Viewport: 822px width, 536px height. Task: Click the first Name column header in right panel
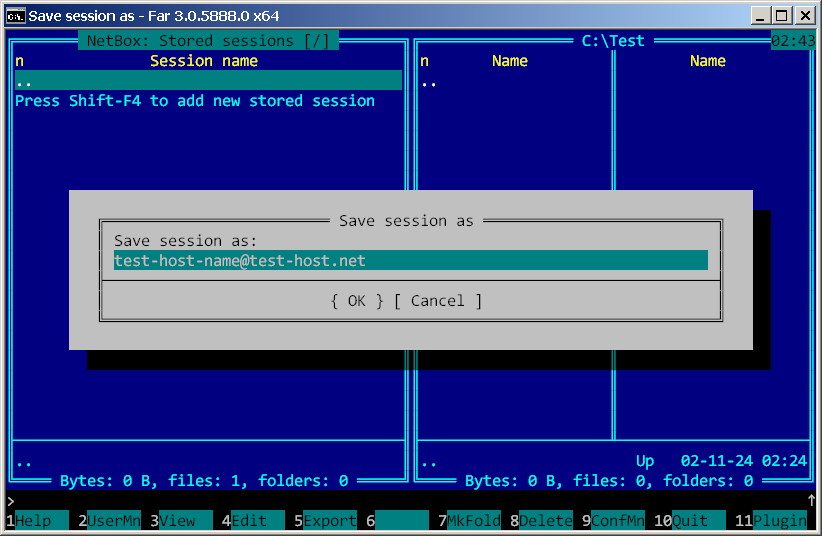(x=510, y=61)
